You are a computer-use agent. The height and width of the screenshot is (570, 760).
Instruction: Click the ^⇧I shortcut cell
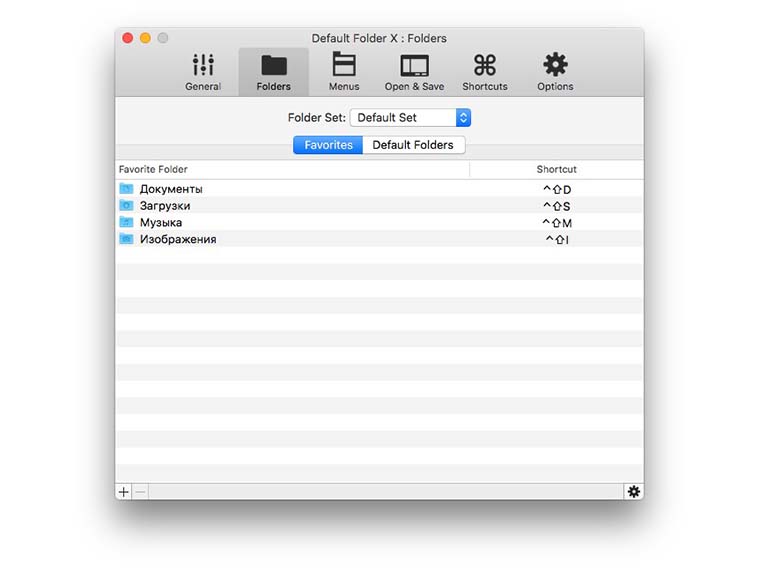tap(557, 239)
